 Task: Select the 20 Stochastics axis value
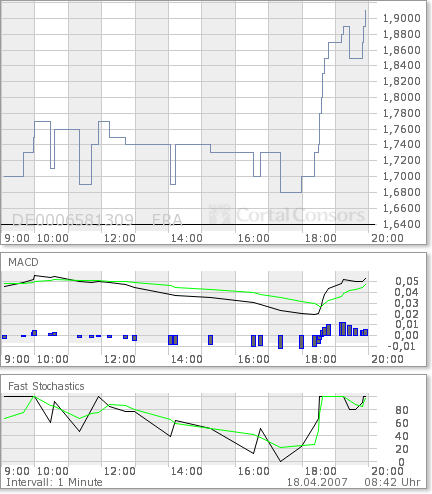[402, 449]
